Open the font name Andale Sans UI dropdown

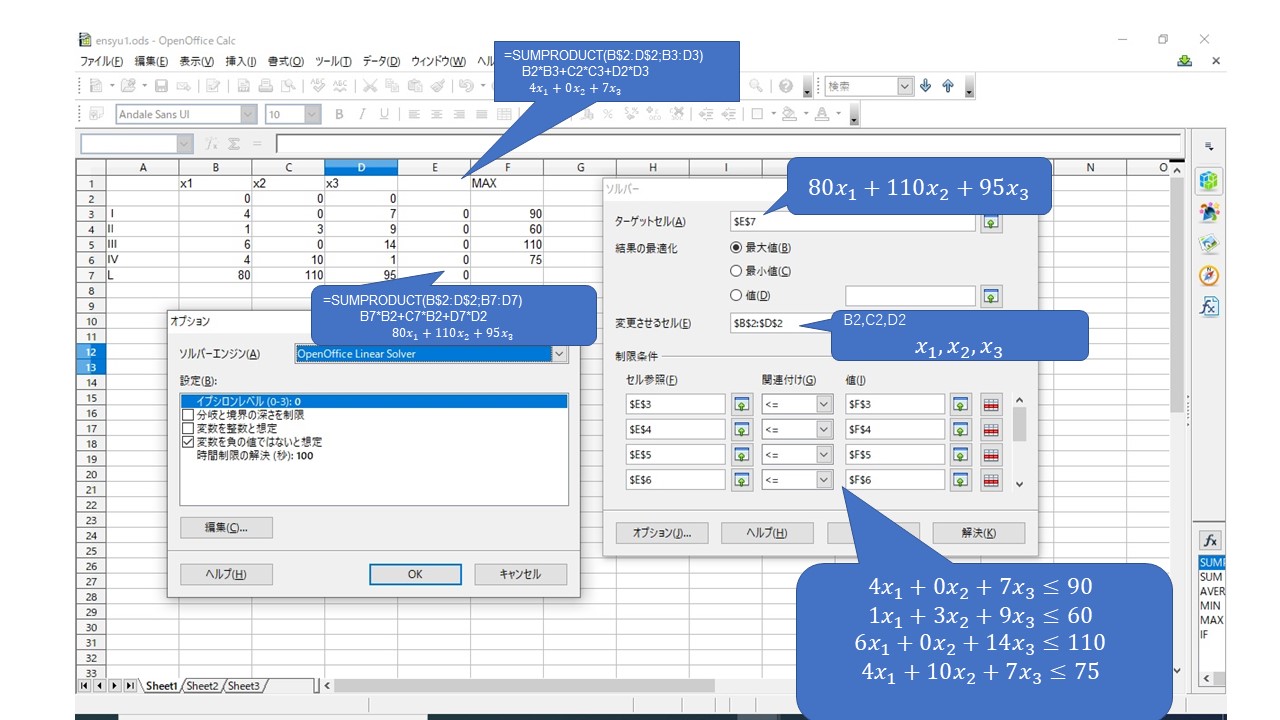[247, 115]
